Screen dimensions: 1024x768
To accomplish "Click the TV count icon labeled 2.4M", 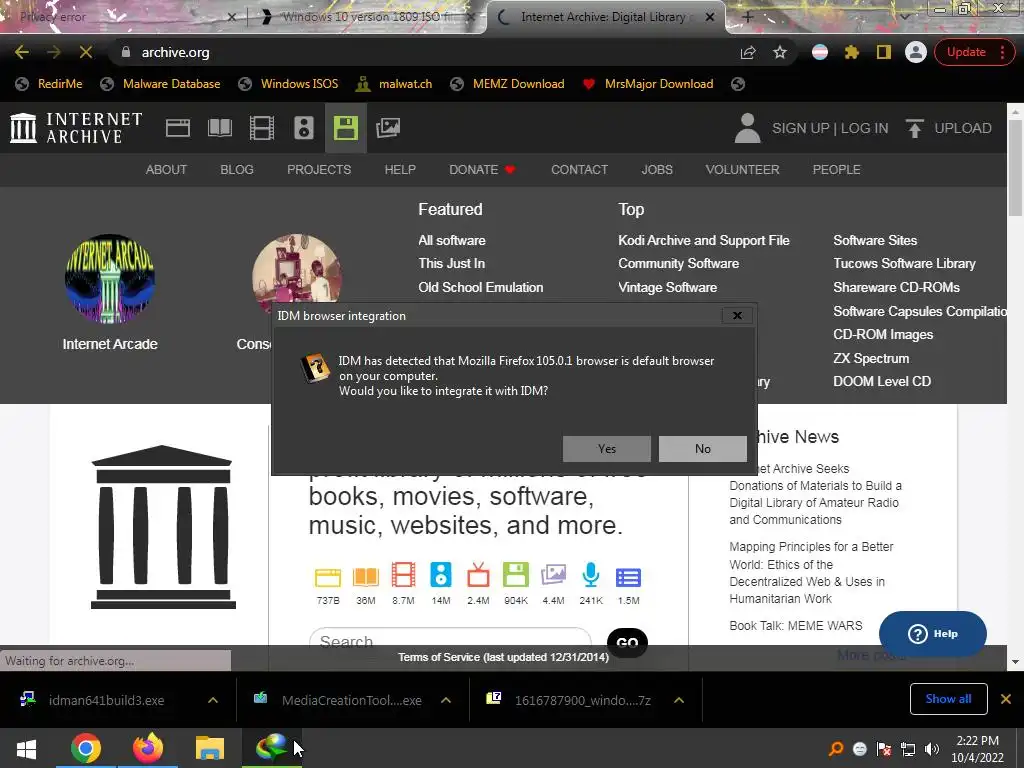I will [478, 575].
